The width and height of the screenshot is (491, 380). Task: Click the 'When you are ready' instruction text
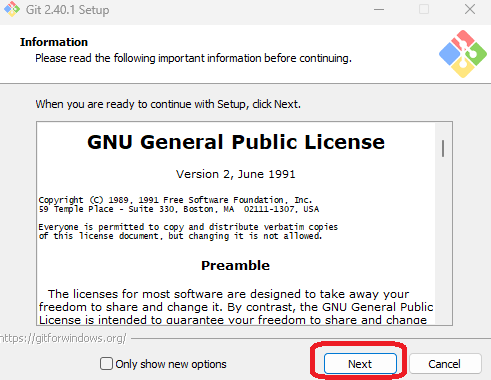[168, 104]
